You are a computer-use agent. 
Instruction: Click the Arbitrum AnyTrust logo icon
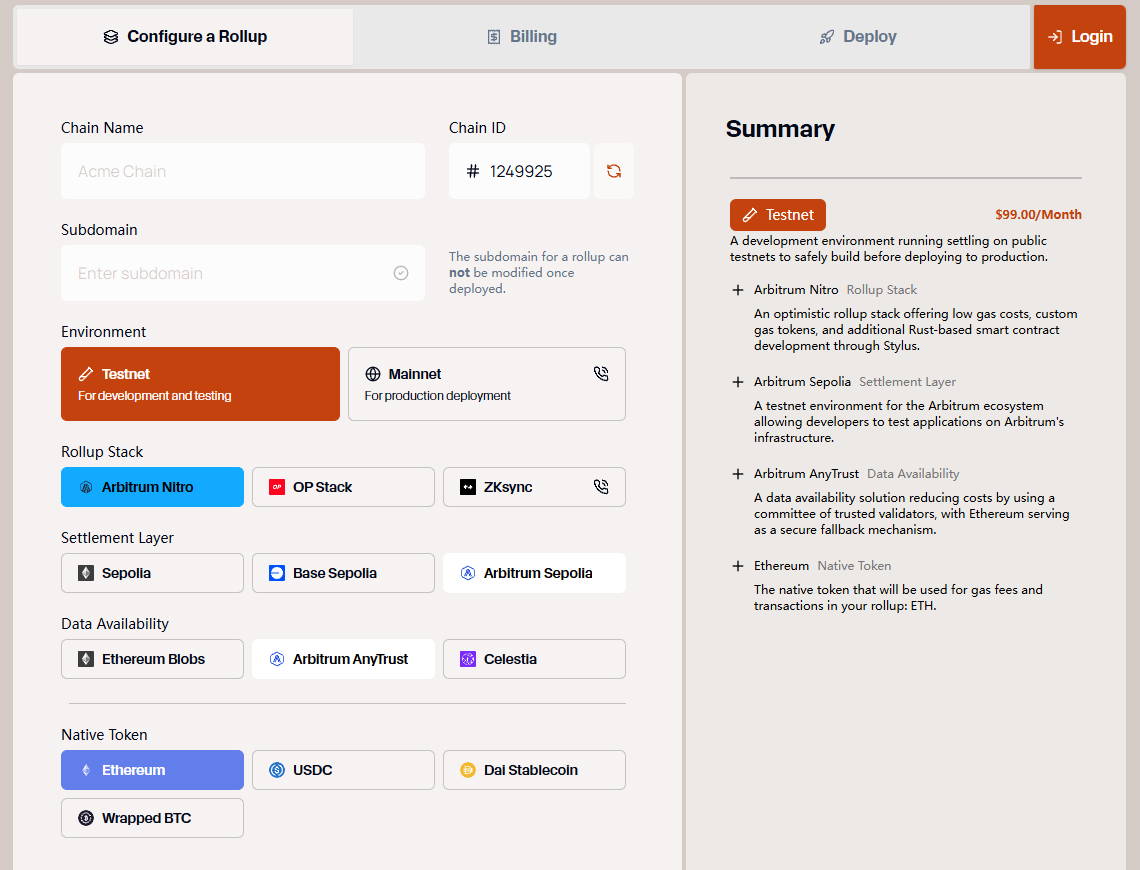point(277,659)
